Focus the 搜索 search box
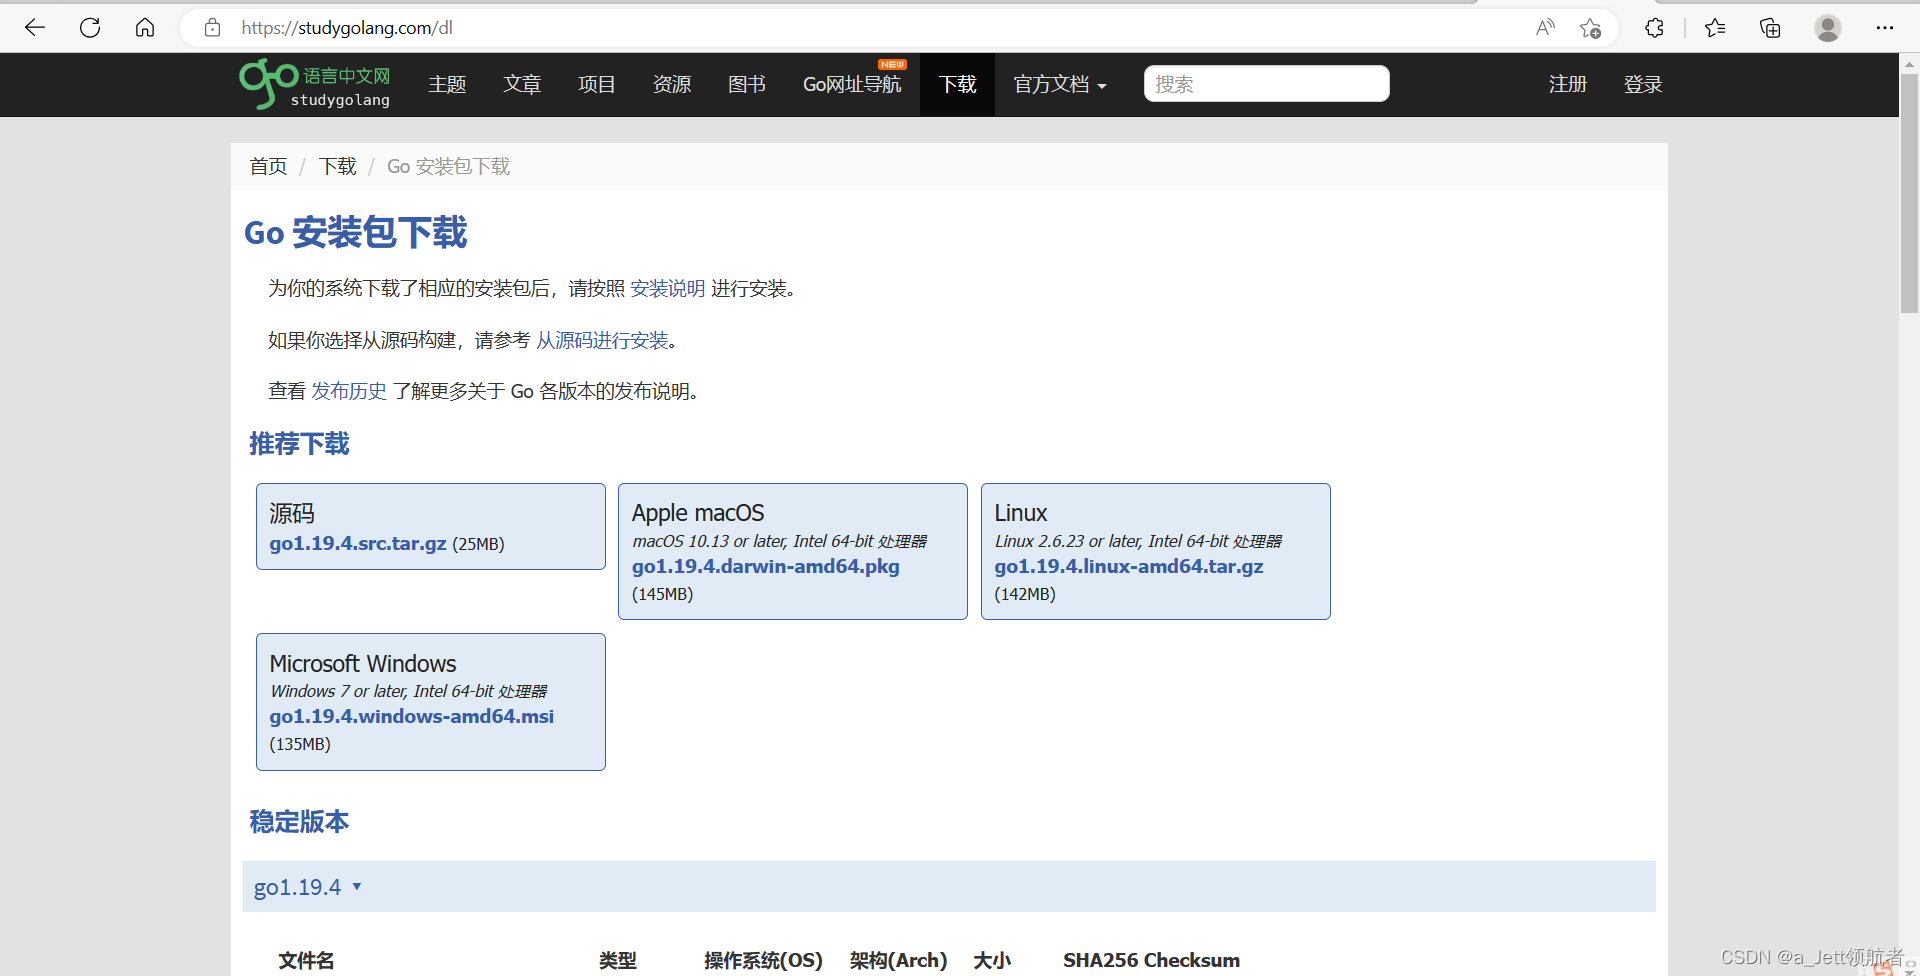This screenshot has height=976, width=1920. pyautogui.click(x=1266, y=84)
